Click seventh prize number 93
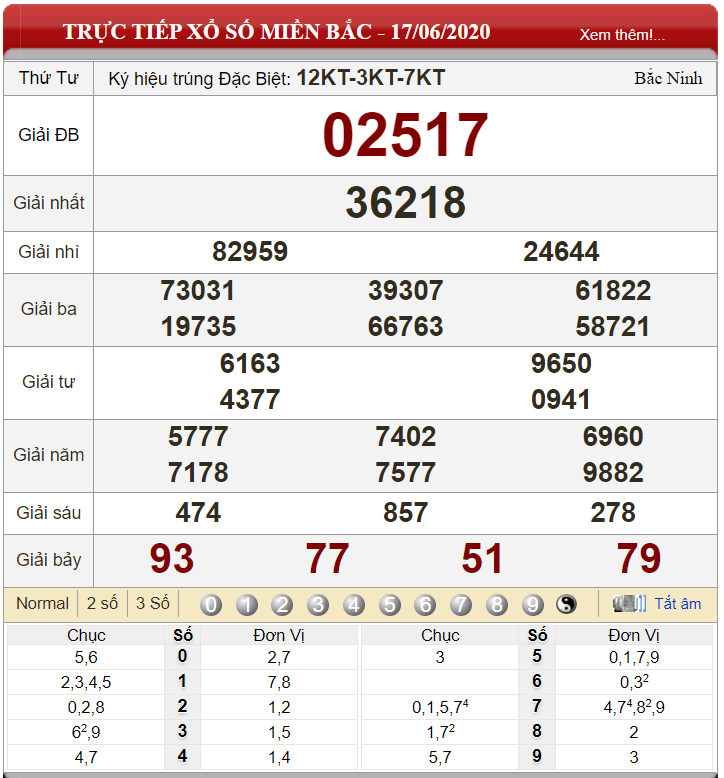 pyautogui.click(x=172, y=559)
